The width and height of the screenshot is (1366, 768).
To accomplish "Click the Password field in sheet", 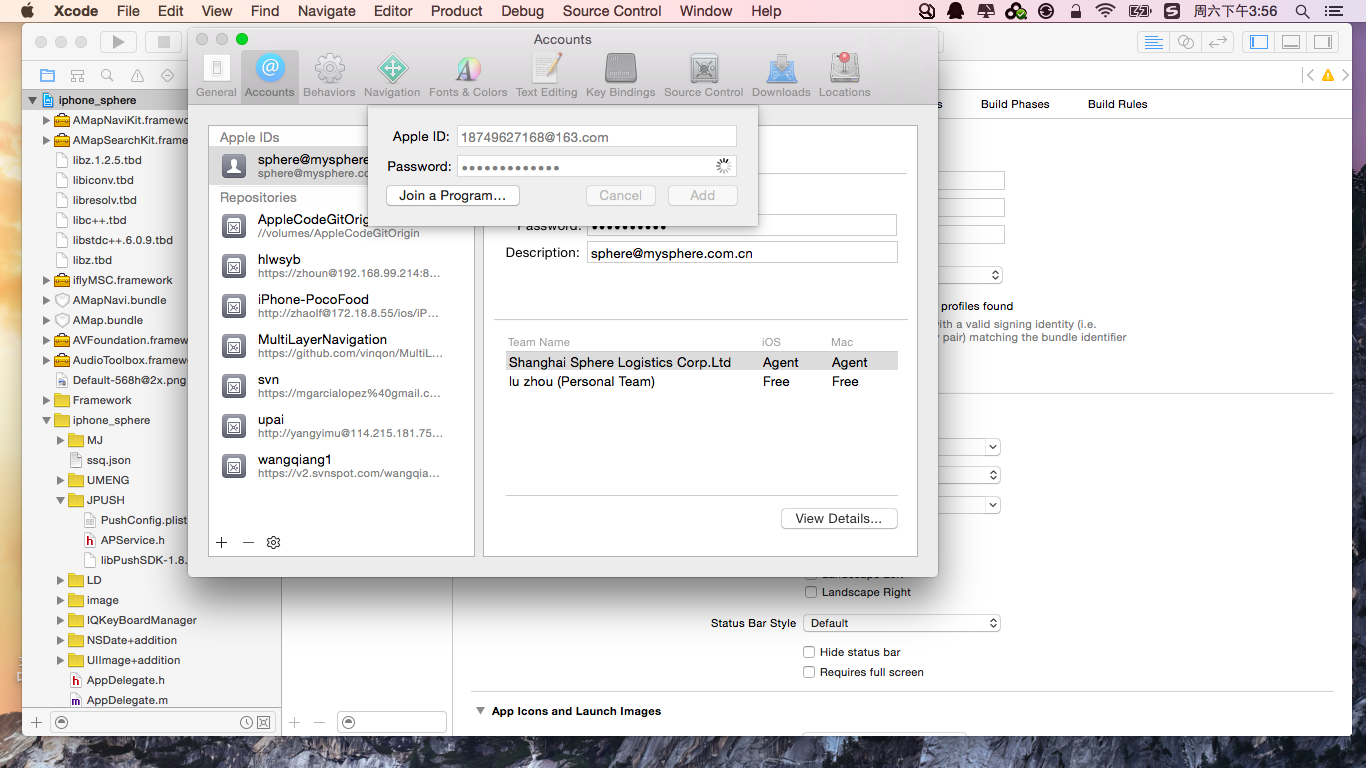I will (x=597, y=166).
